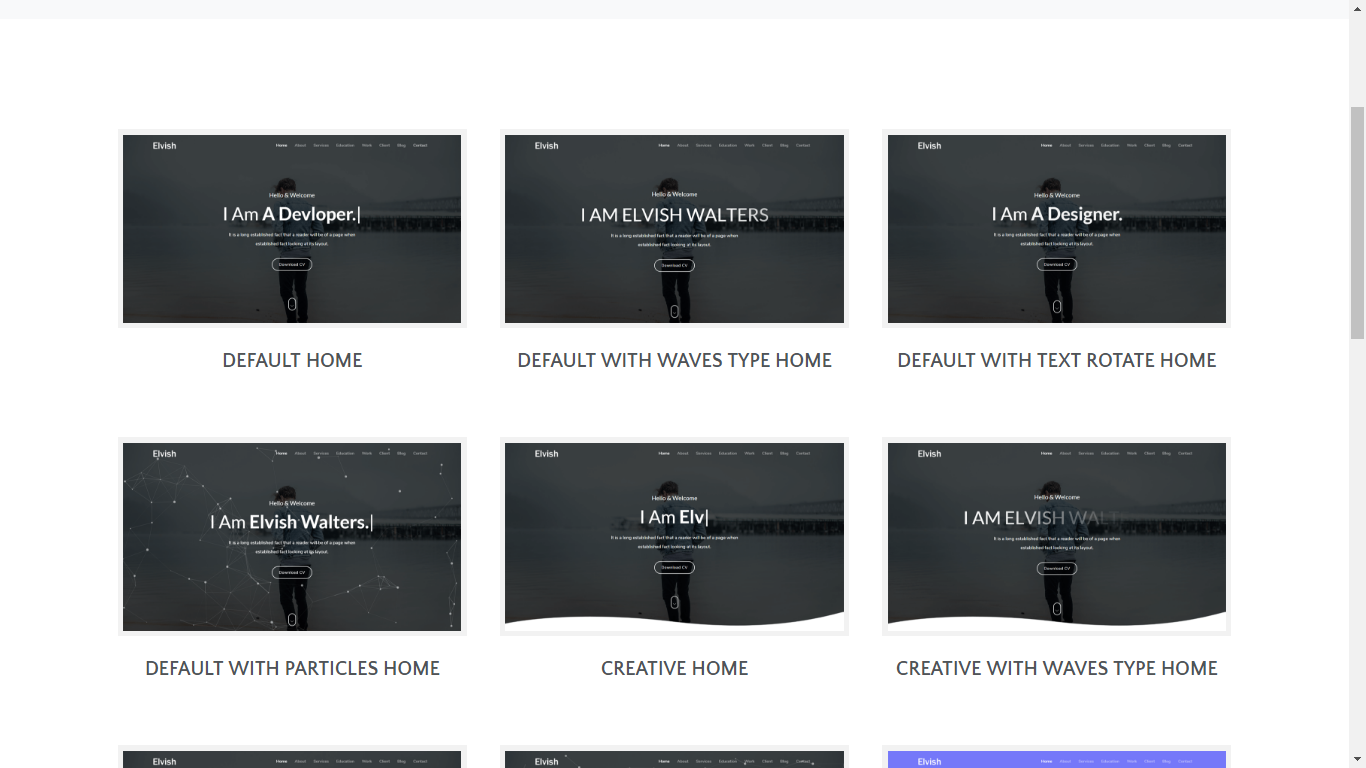Open the "DEFAULT WITH TEXT ROTATE HOME" title link

point(1057,361)
